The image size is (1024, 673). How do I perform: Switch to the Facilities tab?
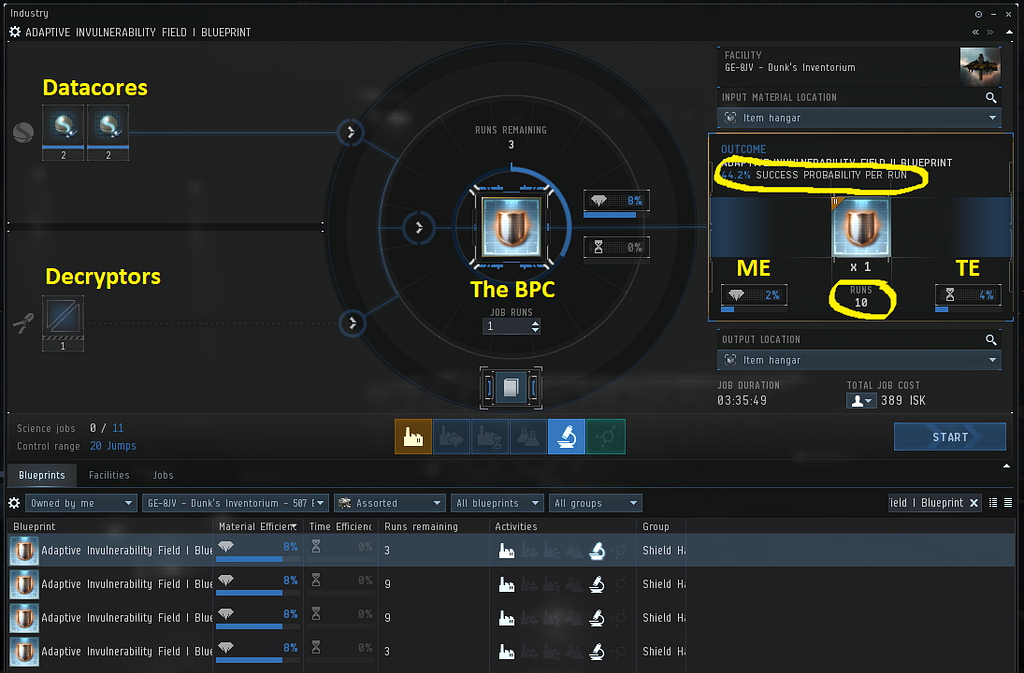coord(109,475)
